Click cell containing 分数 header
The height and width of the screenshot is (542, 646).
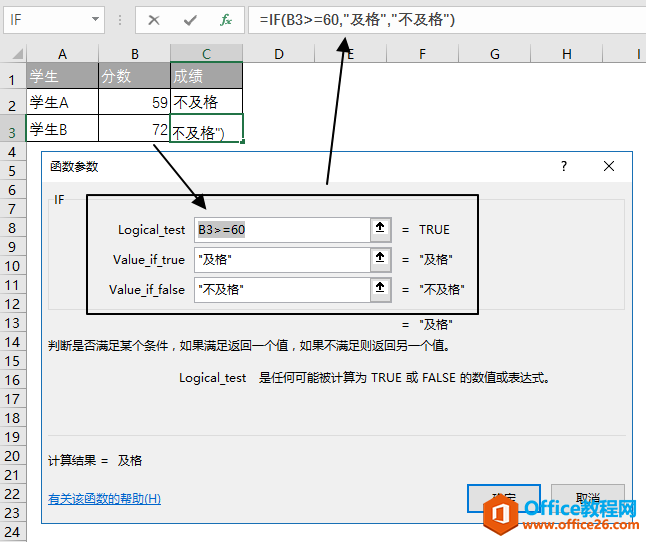click(134, 76)
